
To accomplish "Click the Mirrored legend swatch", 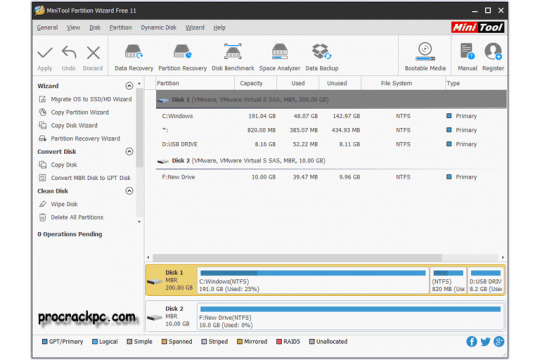I will tap(240, 342).
